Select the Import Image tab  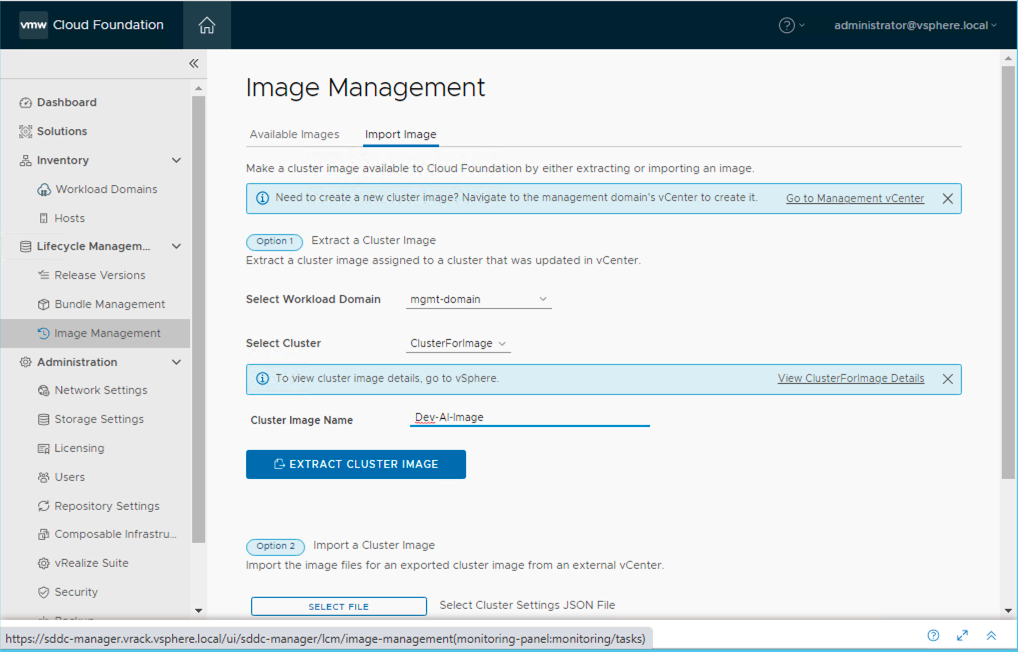(x=400, y=134)
